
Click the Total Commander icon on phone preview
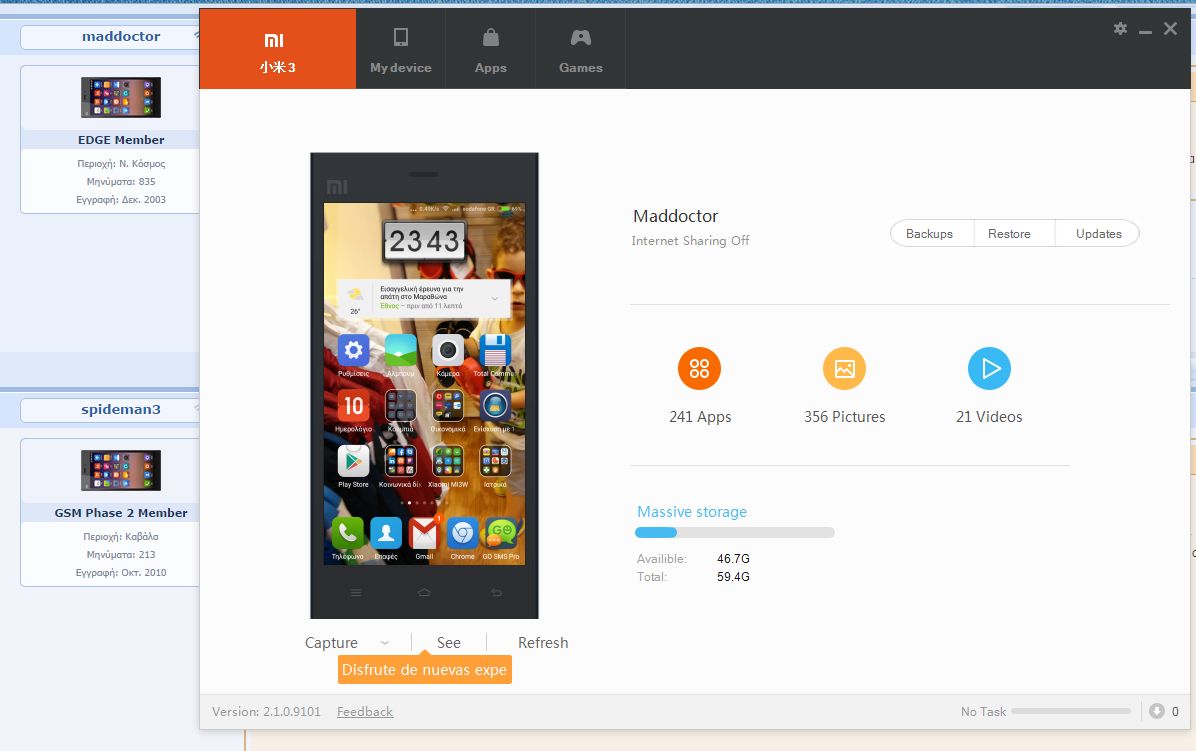click(495, 351)
